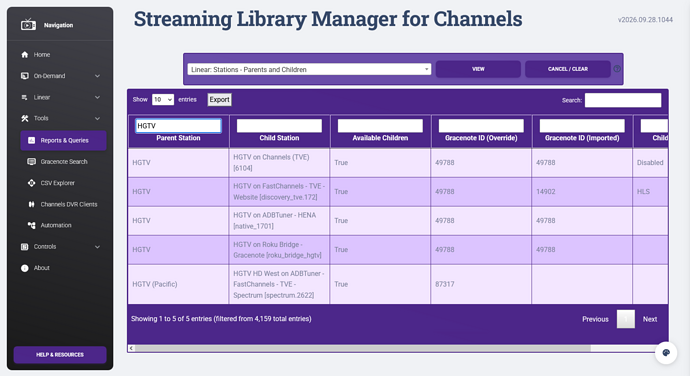
Task: Click the scrollbar left arrow
Action: [x=131, y=348]
